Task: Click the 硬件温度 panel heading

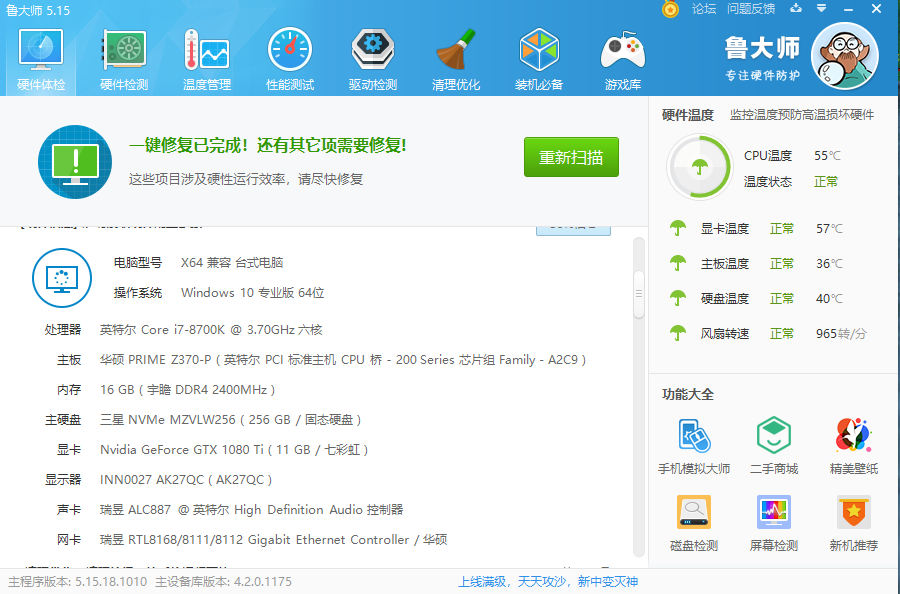Action: (x=688, y=115)
